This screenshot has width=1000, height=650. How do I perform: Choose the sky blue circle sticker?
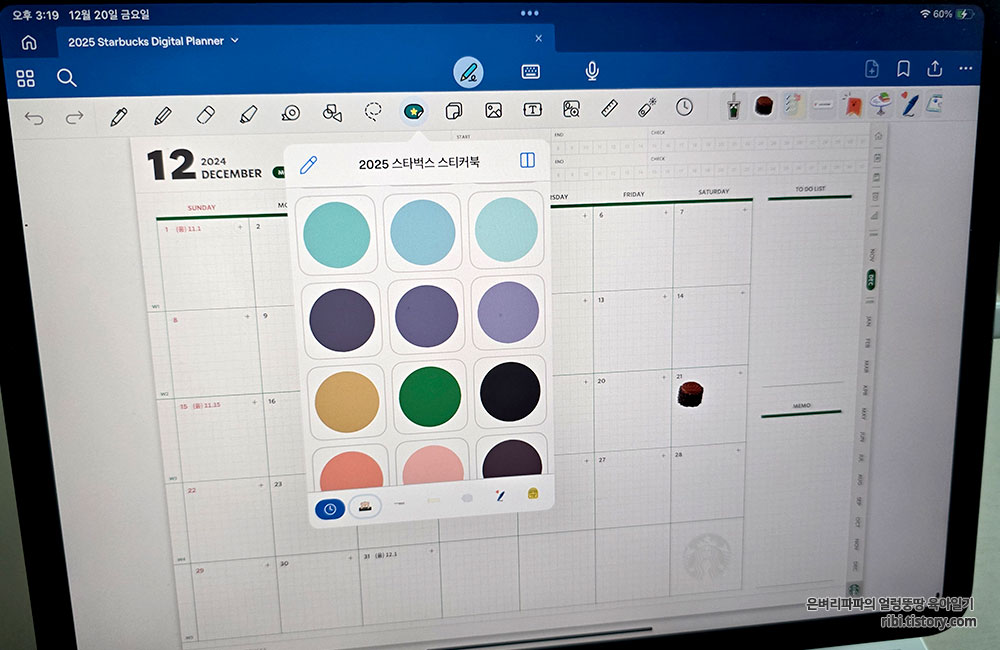click(x=422, y=232)
